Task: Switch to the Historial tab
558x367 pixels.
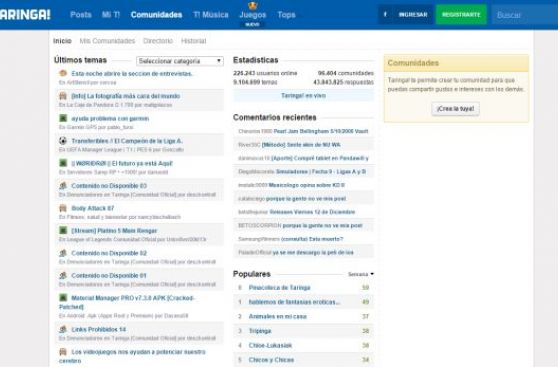Action: click(194, 41)
